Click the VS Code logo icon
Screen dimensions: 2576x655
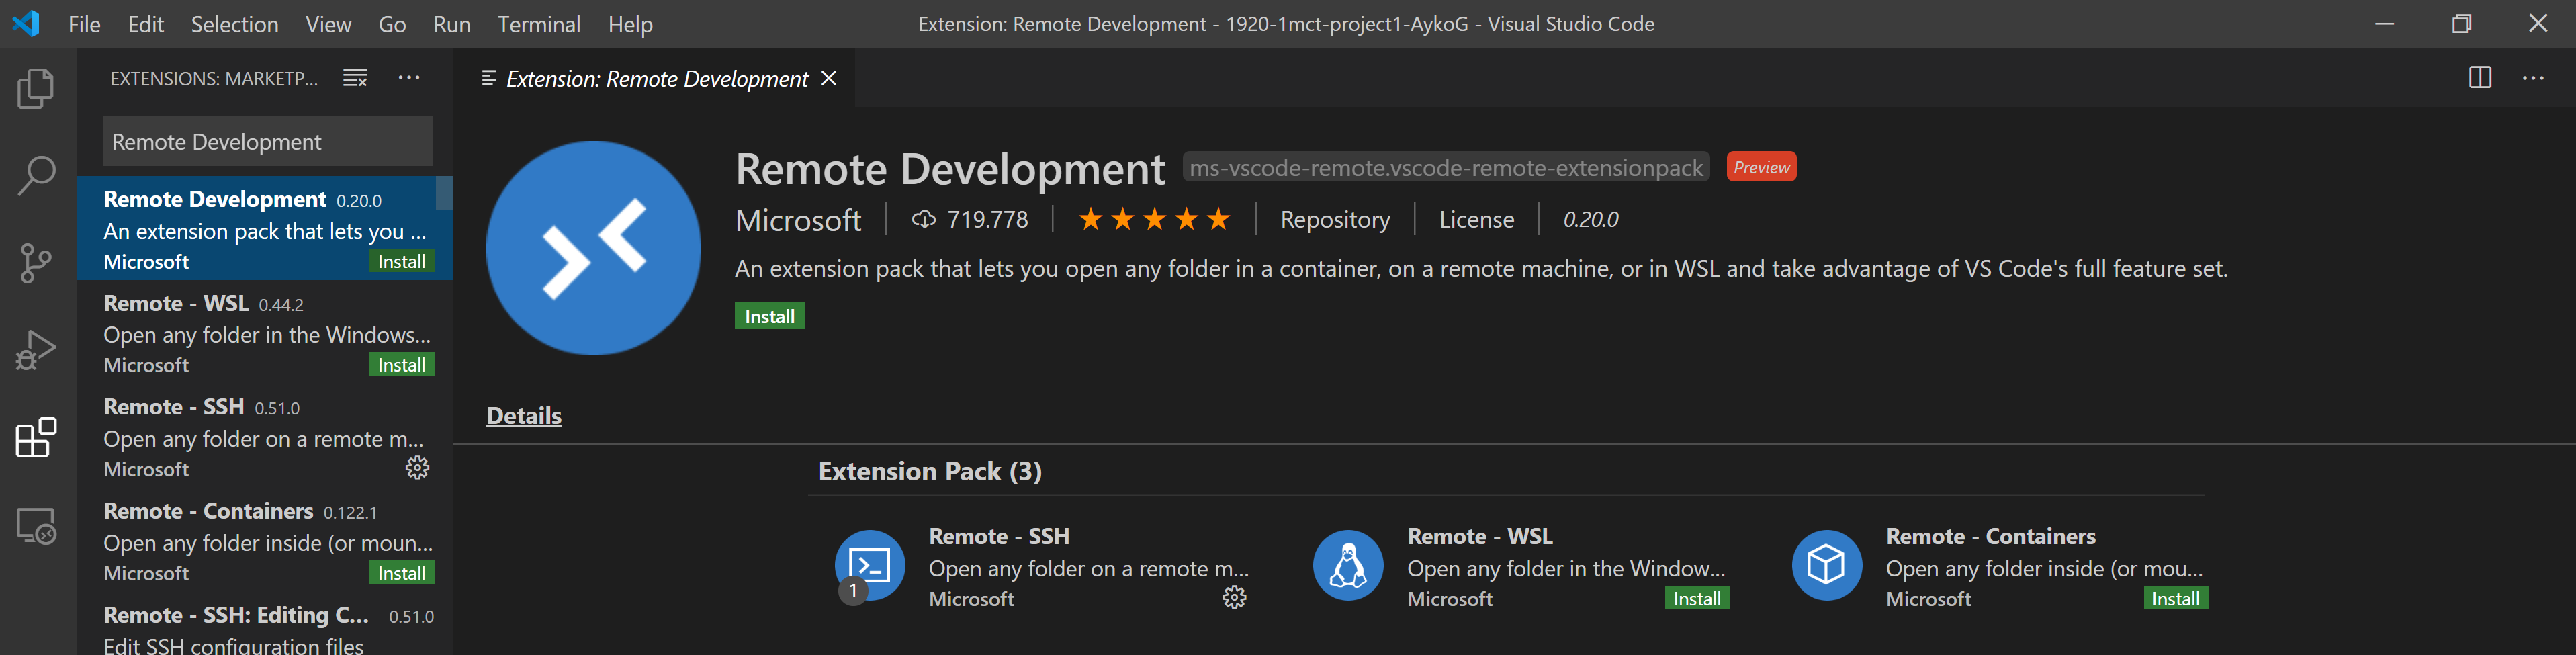coord(26,23)
